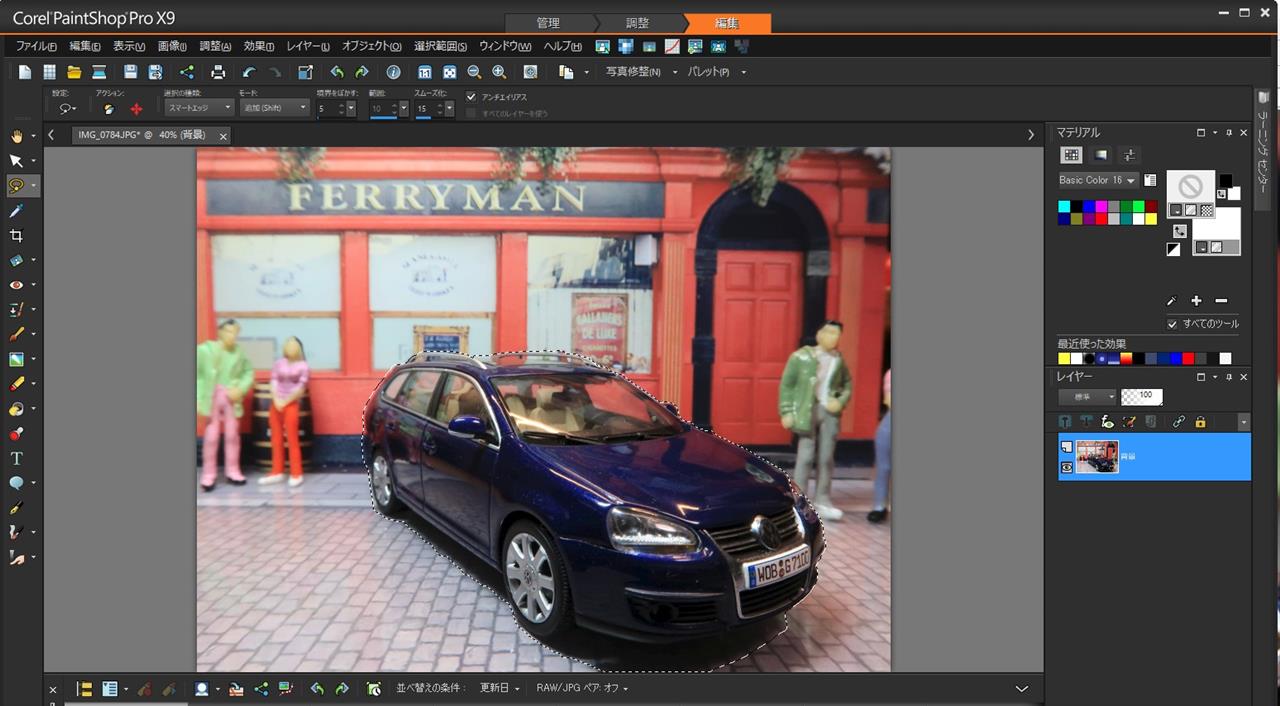Select the Red Eye tool
This screenshot has height=706, width=1280.
tap(16, 285)
